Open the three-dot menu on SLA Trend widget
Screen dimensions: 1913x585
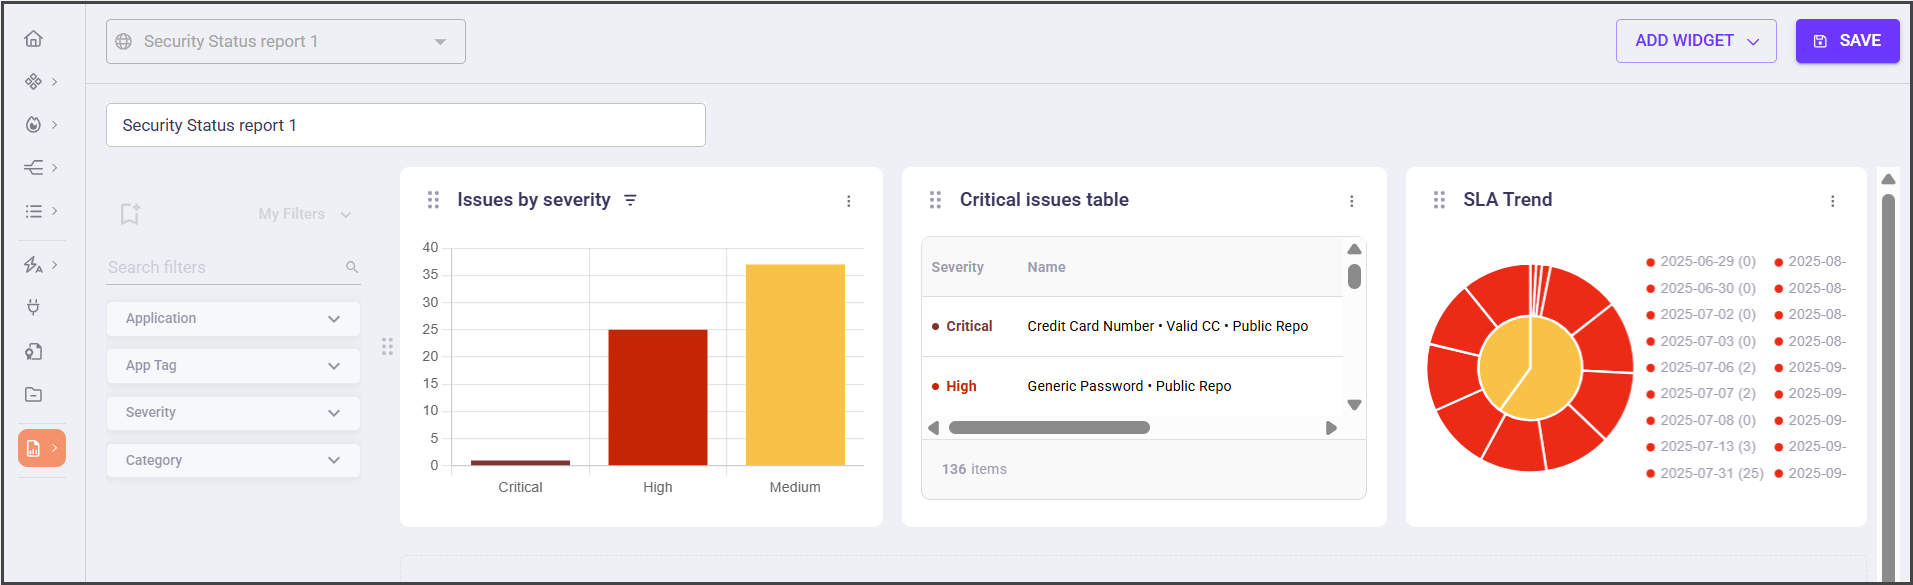1832,201
